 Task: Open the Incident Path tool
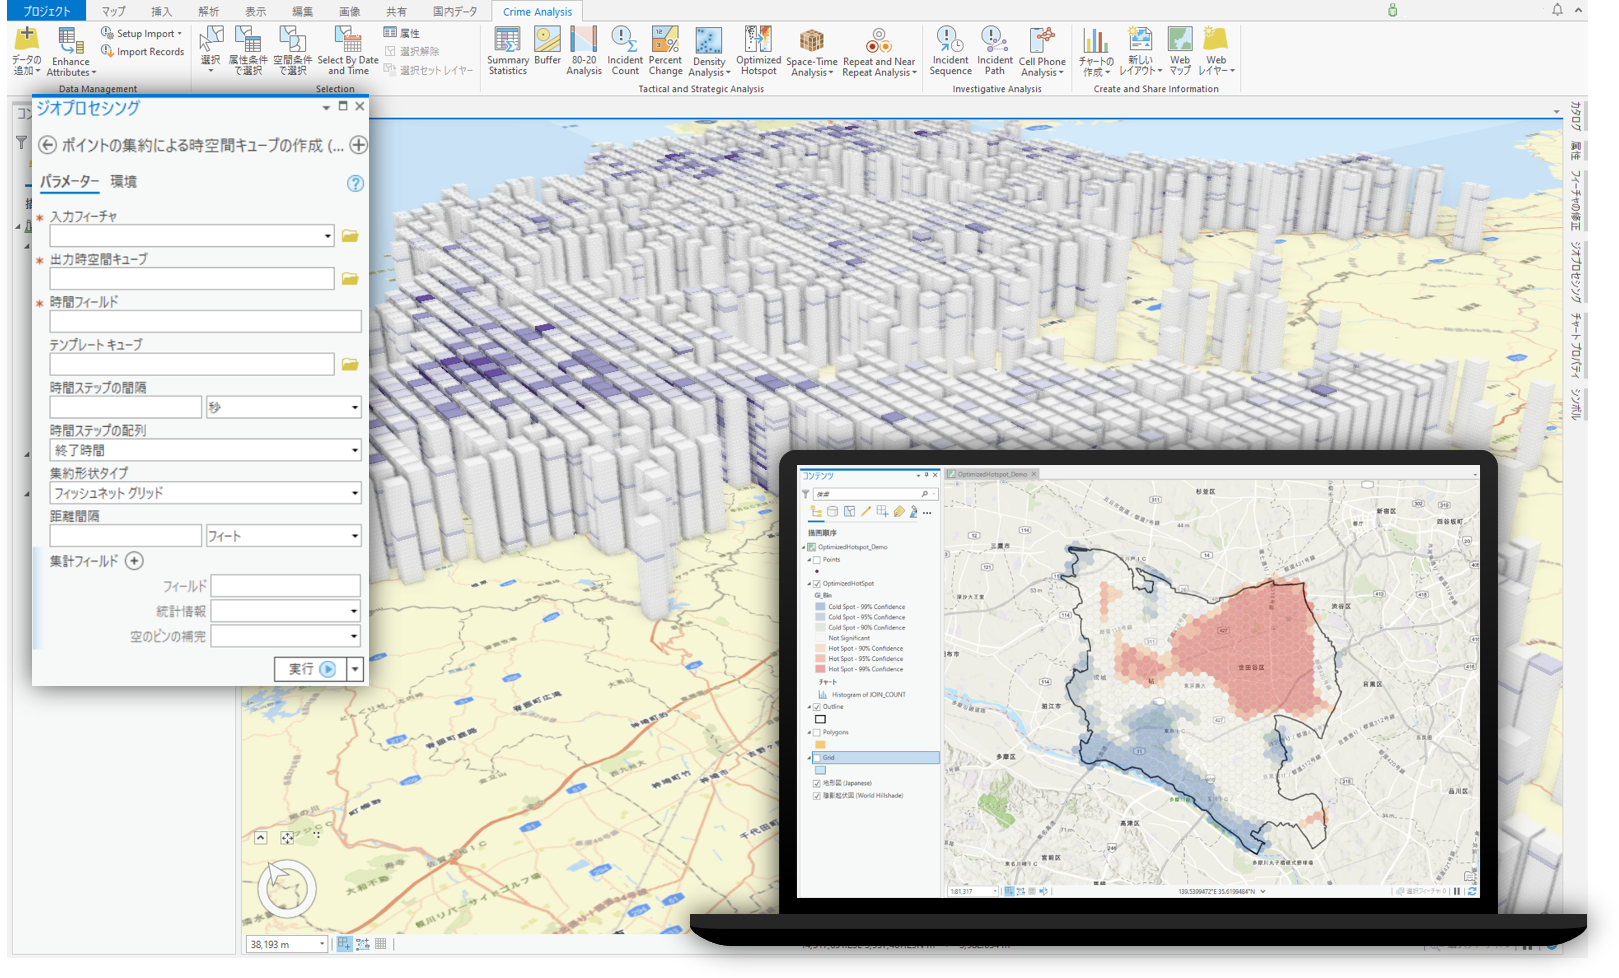995,52
